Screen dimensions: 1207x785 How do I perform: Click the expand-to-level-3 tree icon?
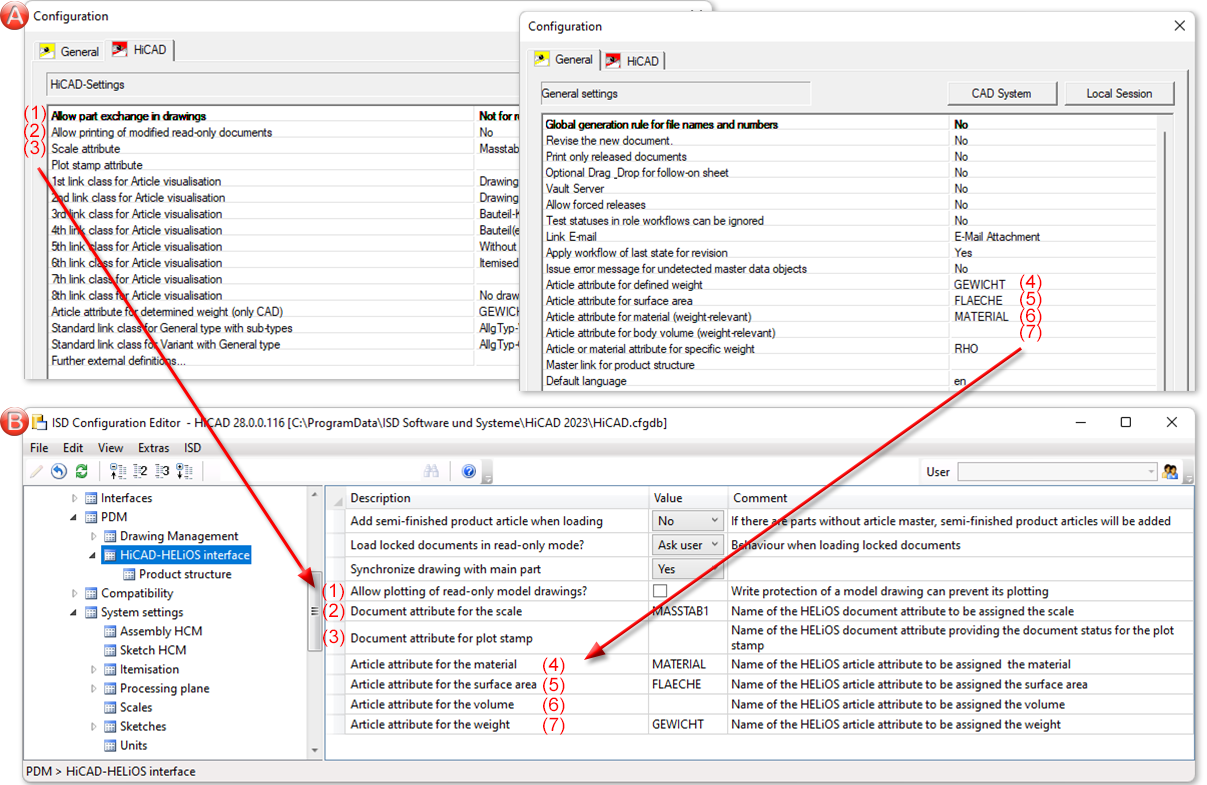[161, 471]
